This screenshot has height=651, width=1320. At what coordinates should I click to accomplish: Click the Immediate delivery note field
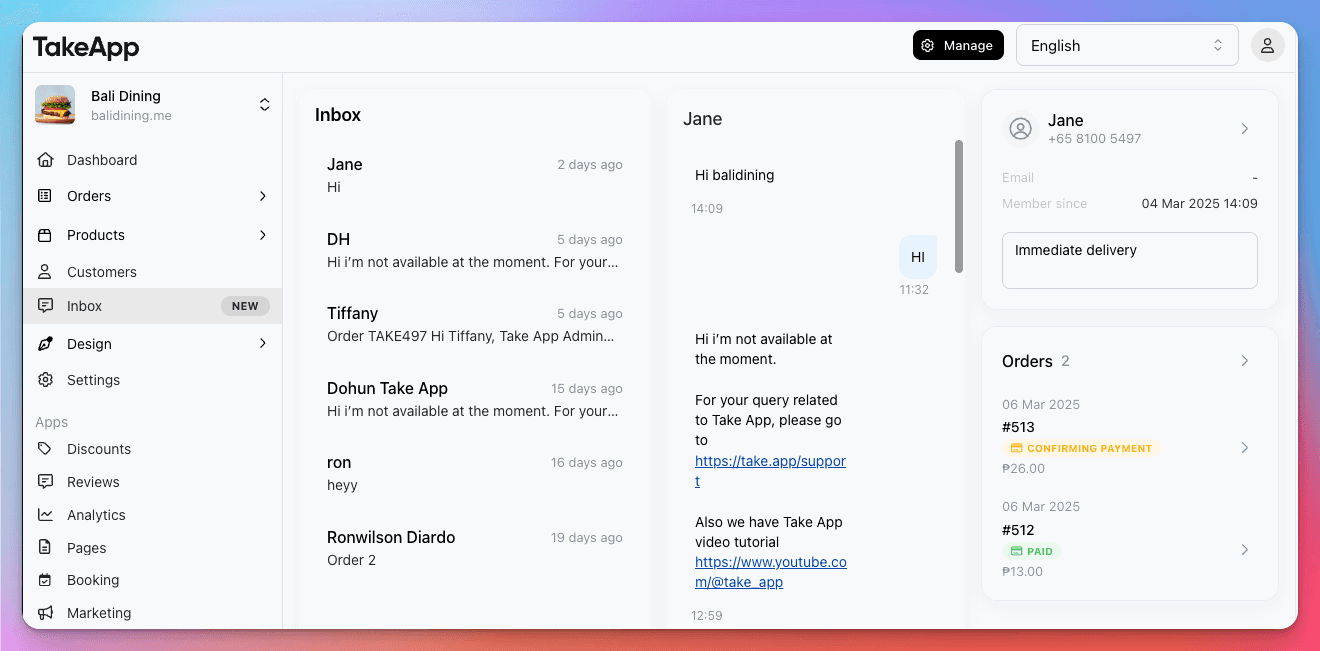coord(1130,261)
